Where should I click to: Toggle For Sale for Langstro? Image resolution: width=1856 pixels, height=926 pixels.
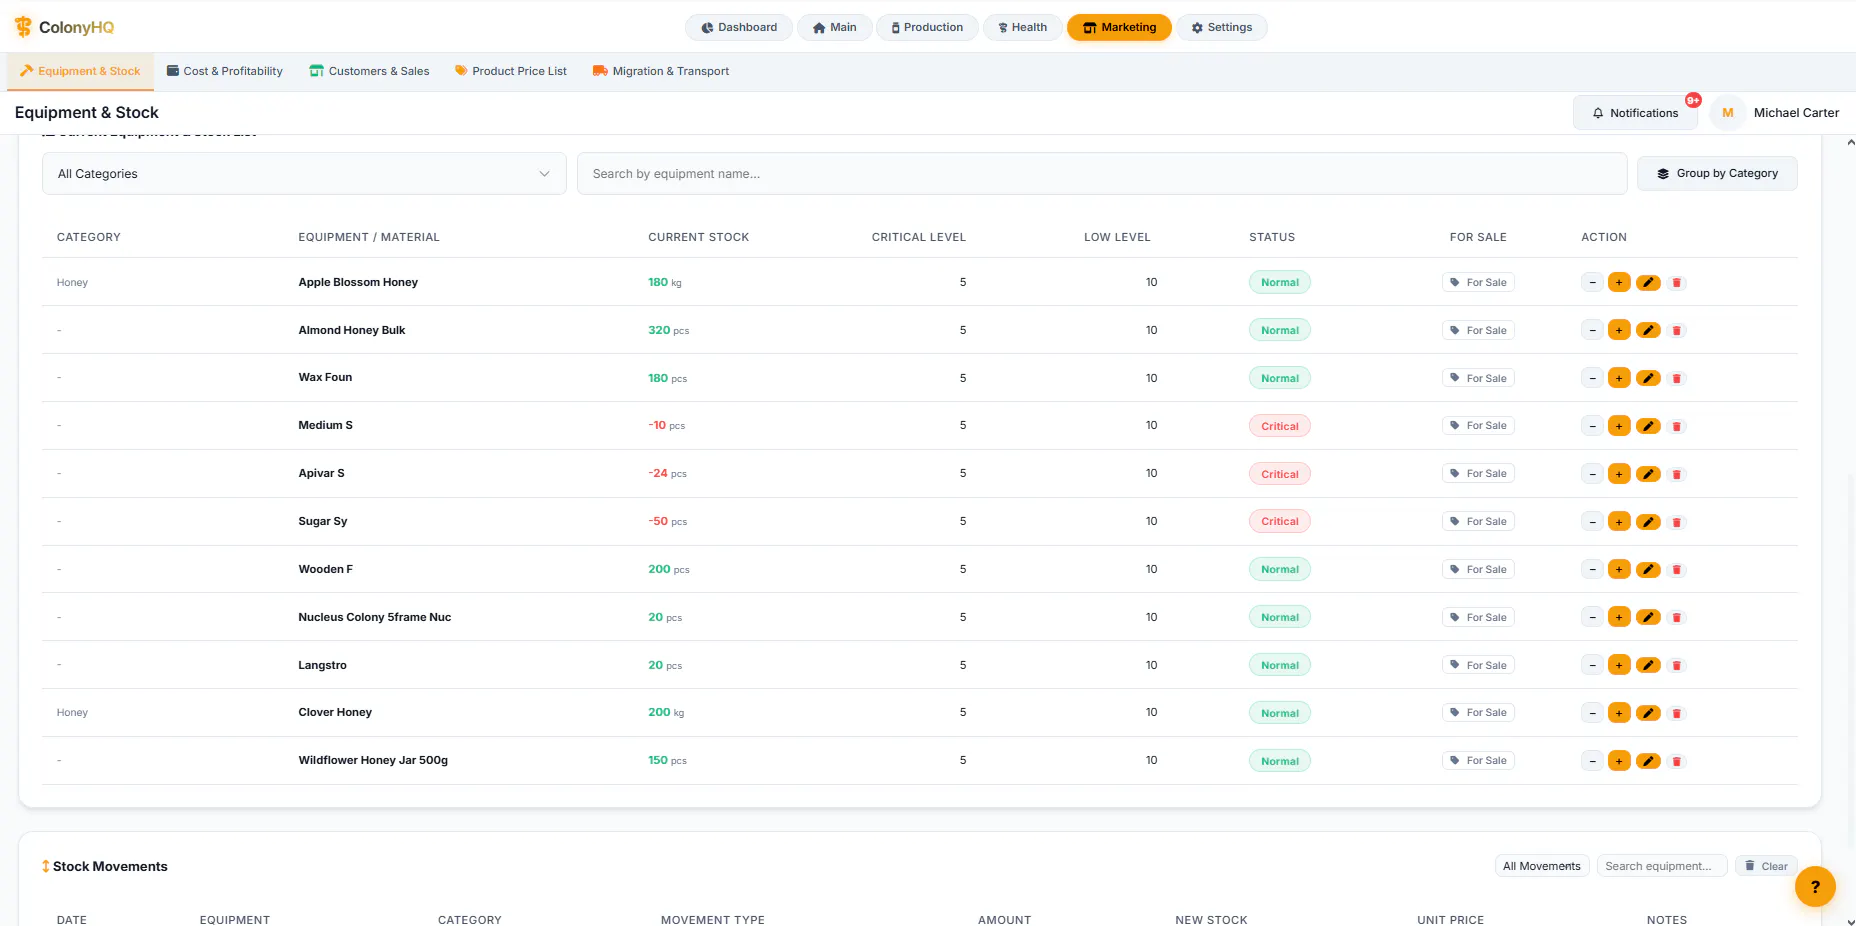[x=1478, y=665]
